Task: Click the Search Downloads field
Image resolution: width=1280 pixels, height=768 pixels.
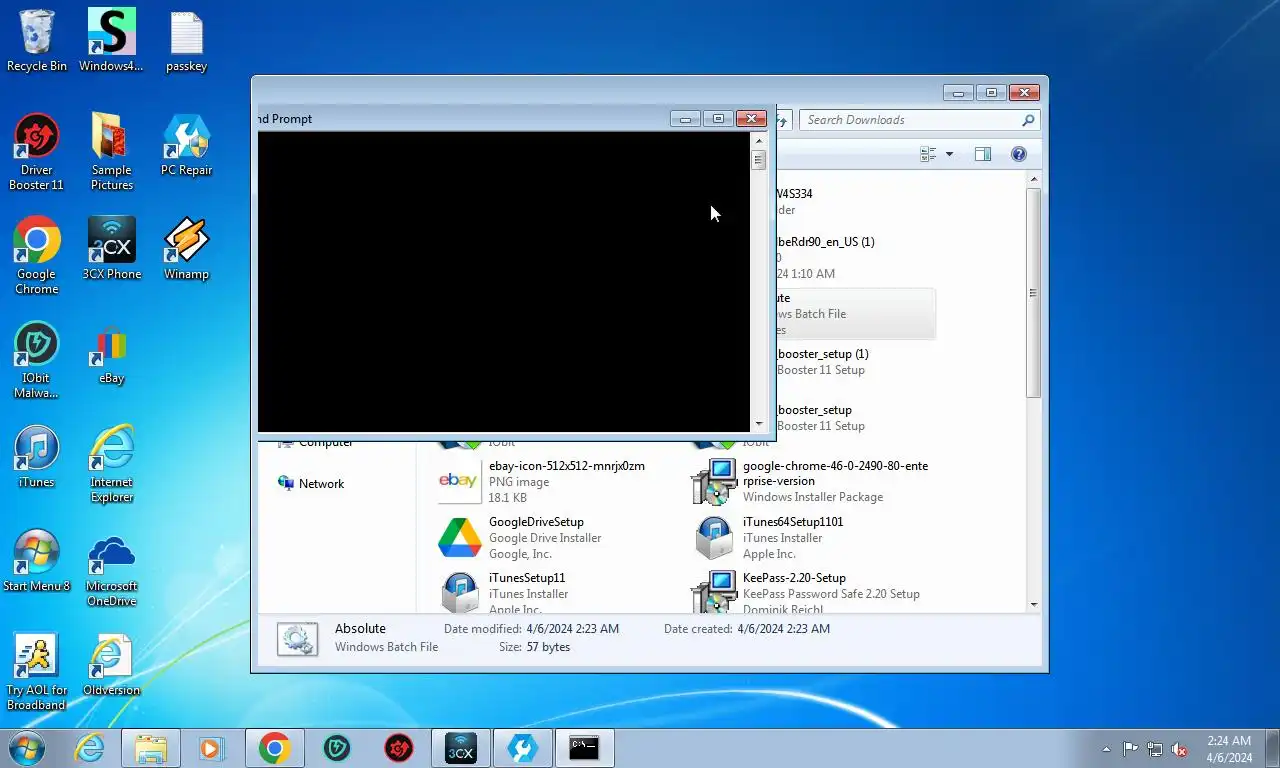Action: click(919, 120)
